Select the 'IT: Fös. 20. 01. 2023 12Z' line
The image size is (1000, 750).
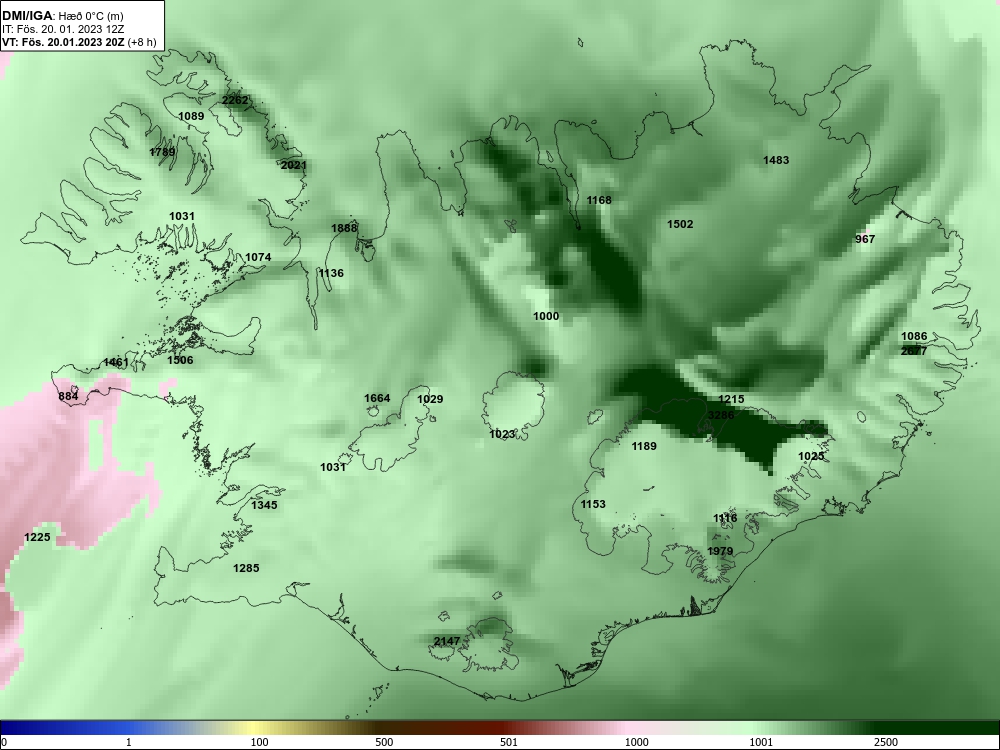coord(62,29)
